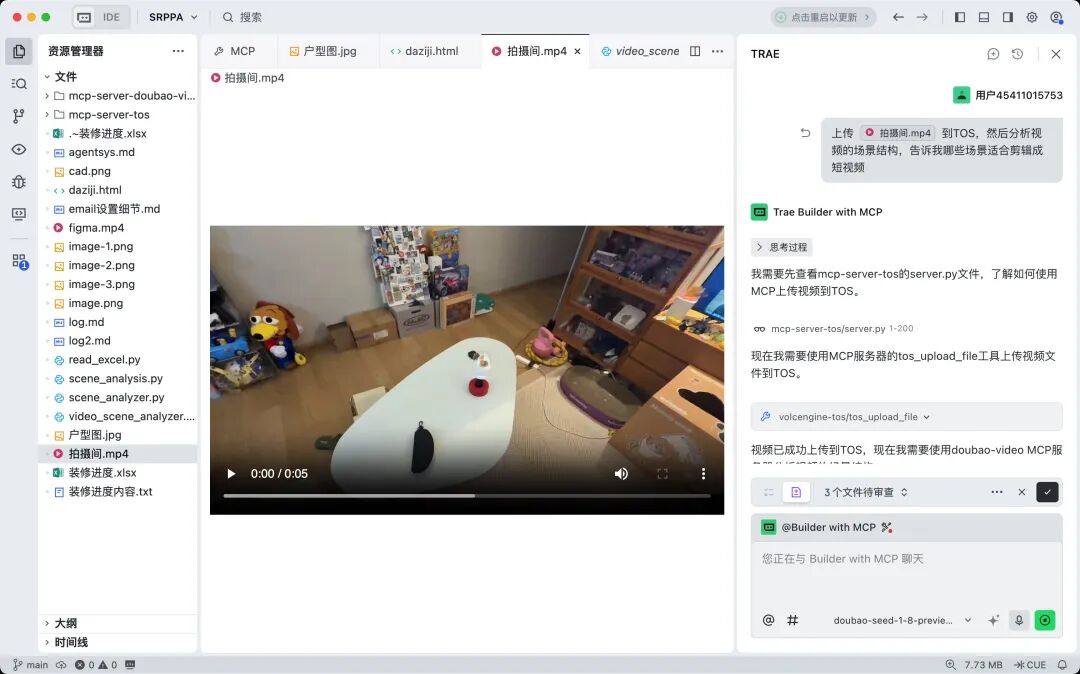Click the # context reference icon
1080x674 pixels.
[x=792, y=620]
